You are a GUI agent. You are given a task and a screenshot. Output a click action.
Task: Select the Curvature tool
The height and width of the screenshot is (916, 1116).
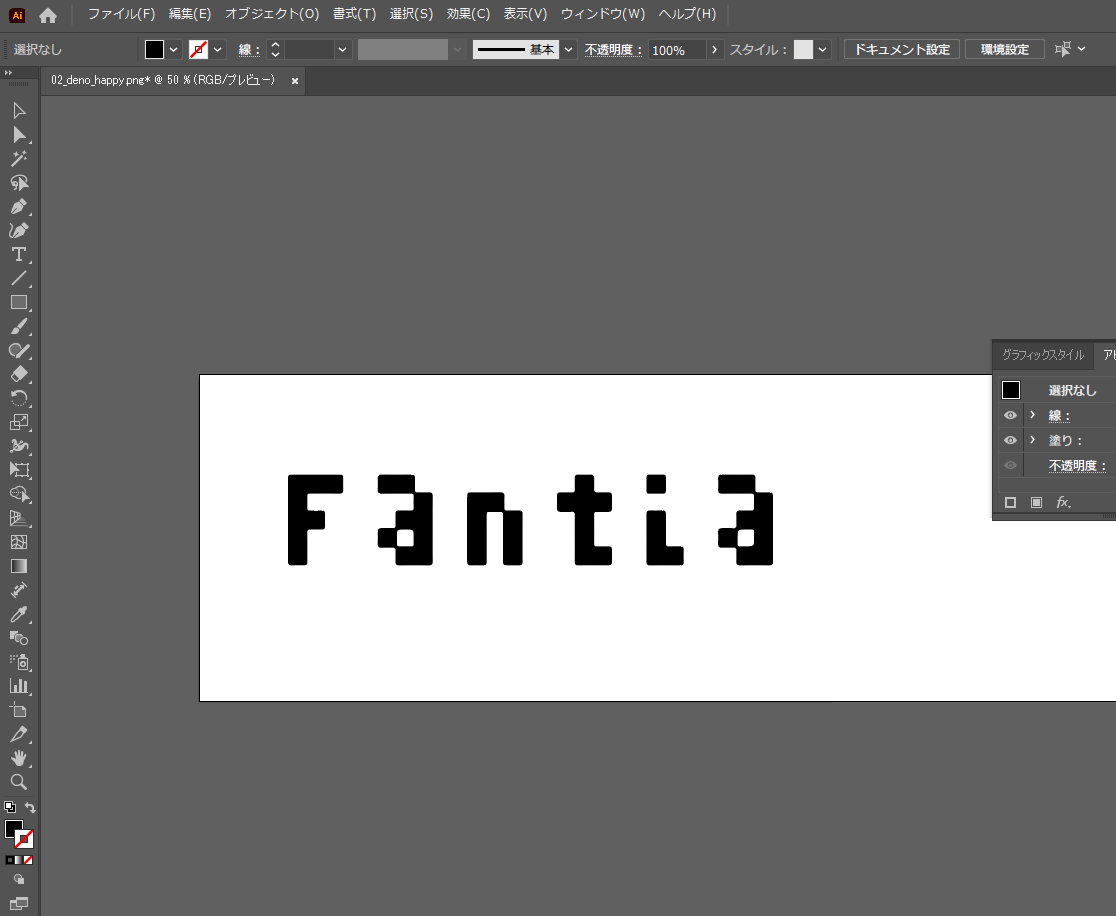tap(19, 231)
